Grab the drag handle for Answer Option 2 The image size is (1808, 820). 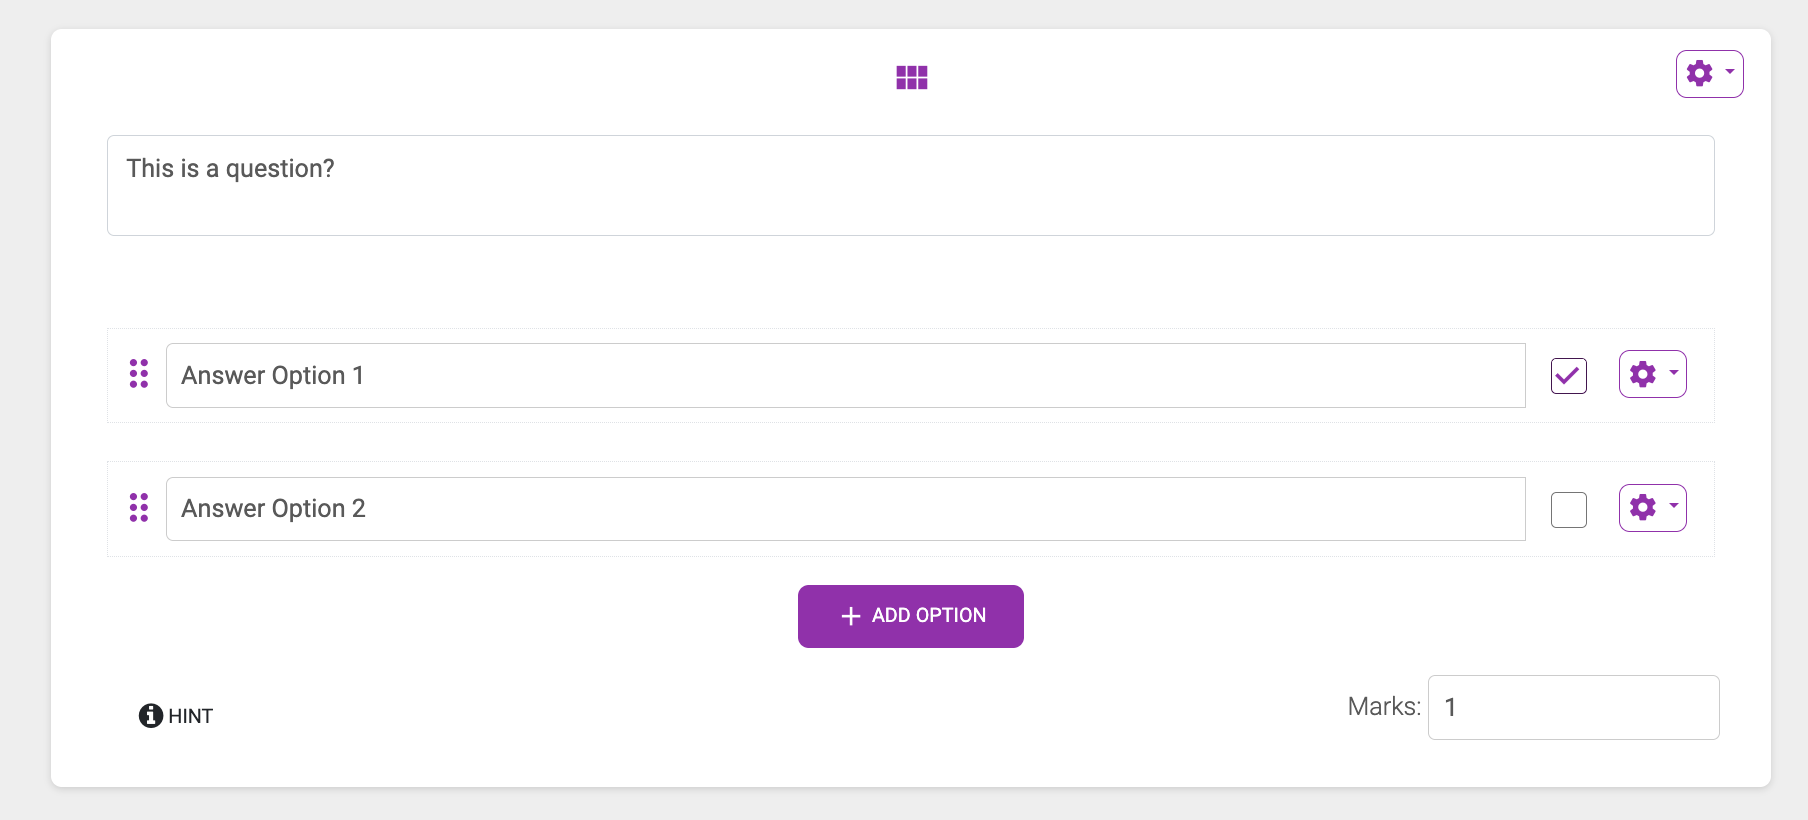click(139, 508)
